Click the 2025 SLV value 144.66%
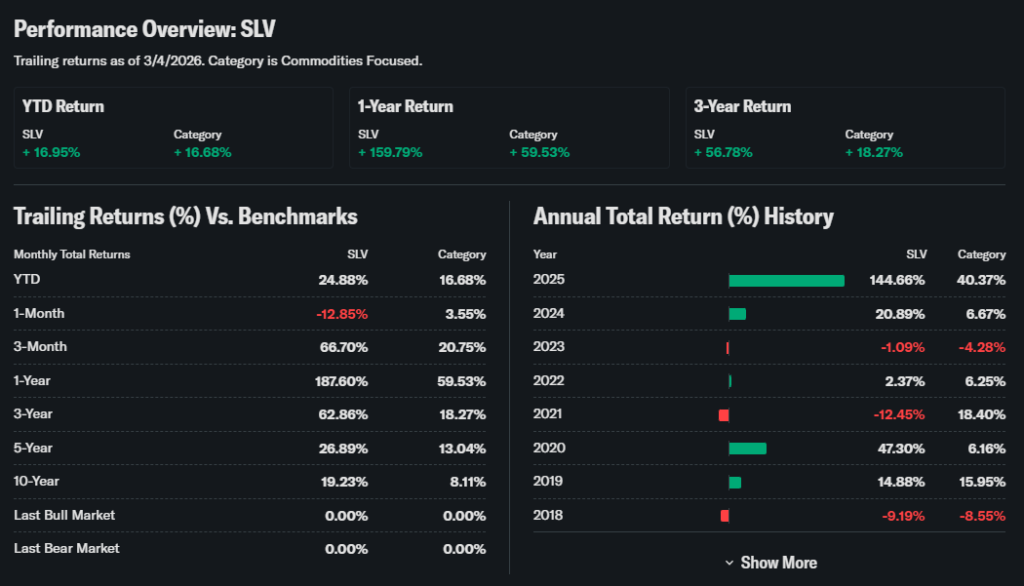1024x586 pixels. [897, 280]
